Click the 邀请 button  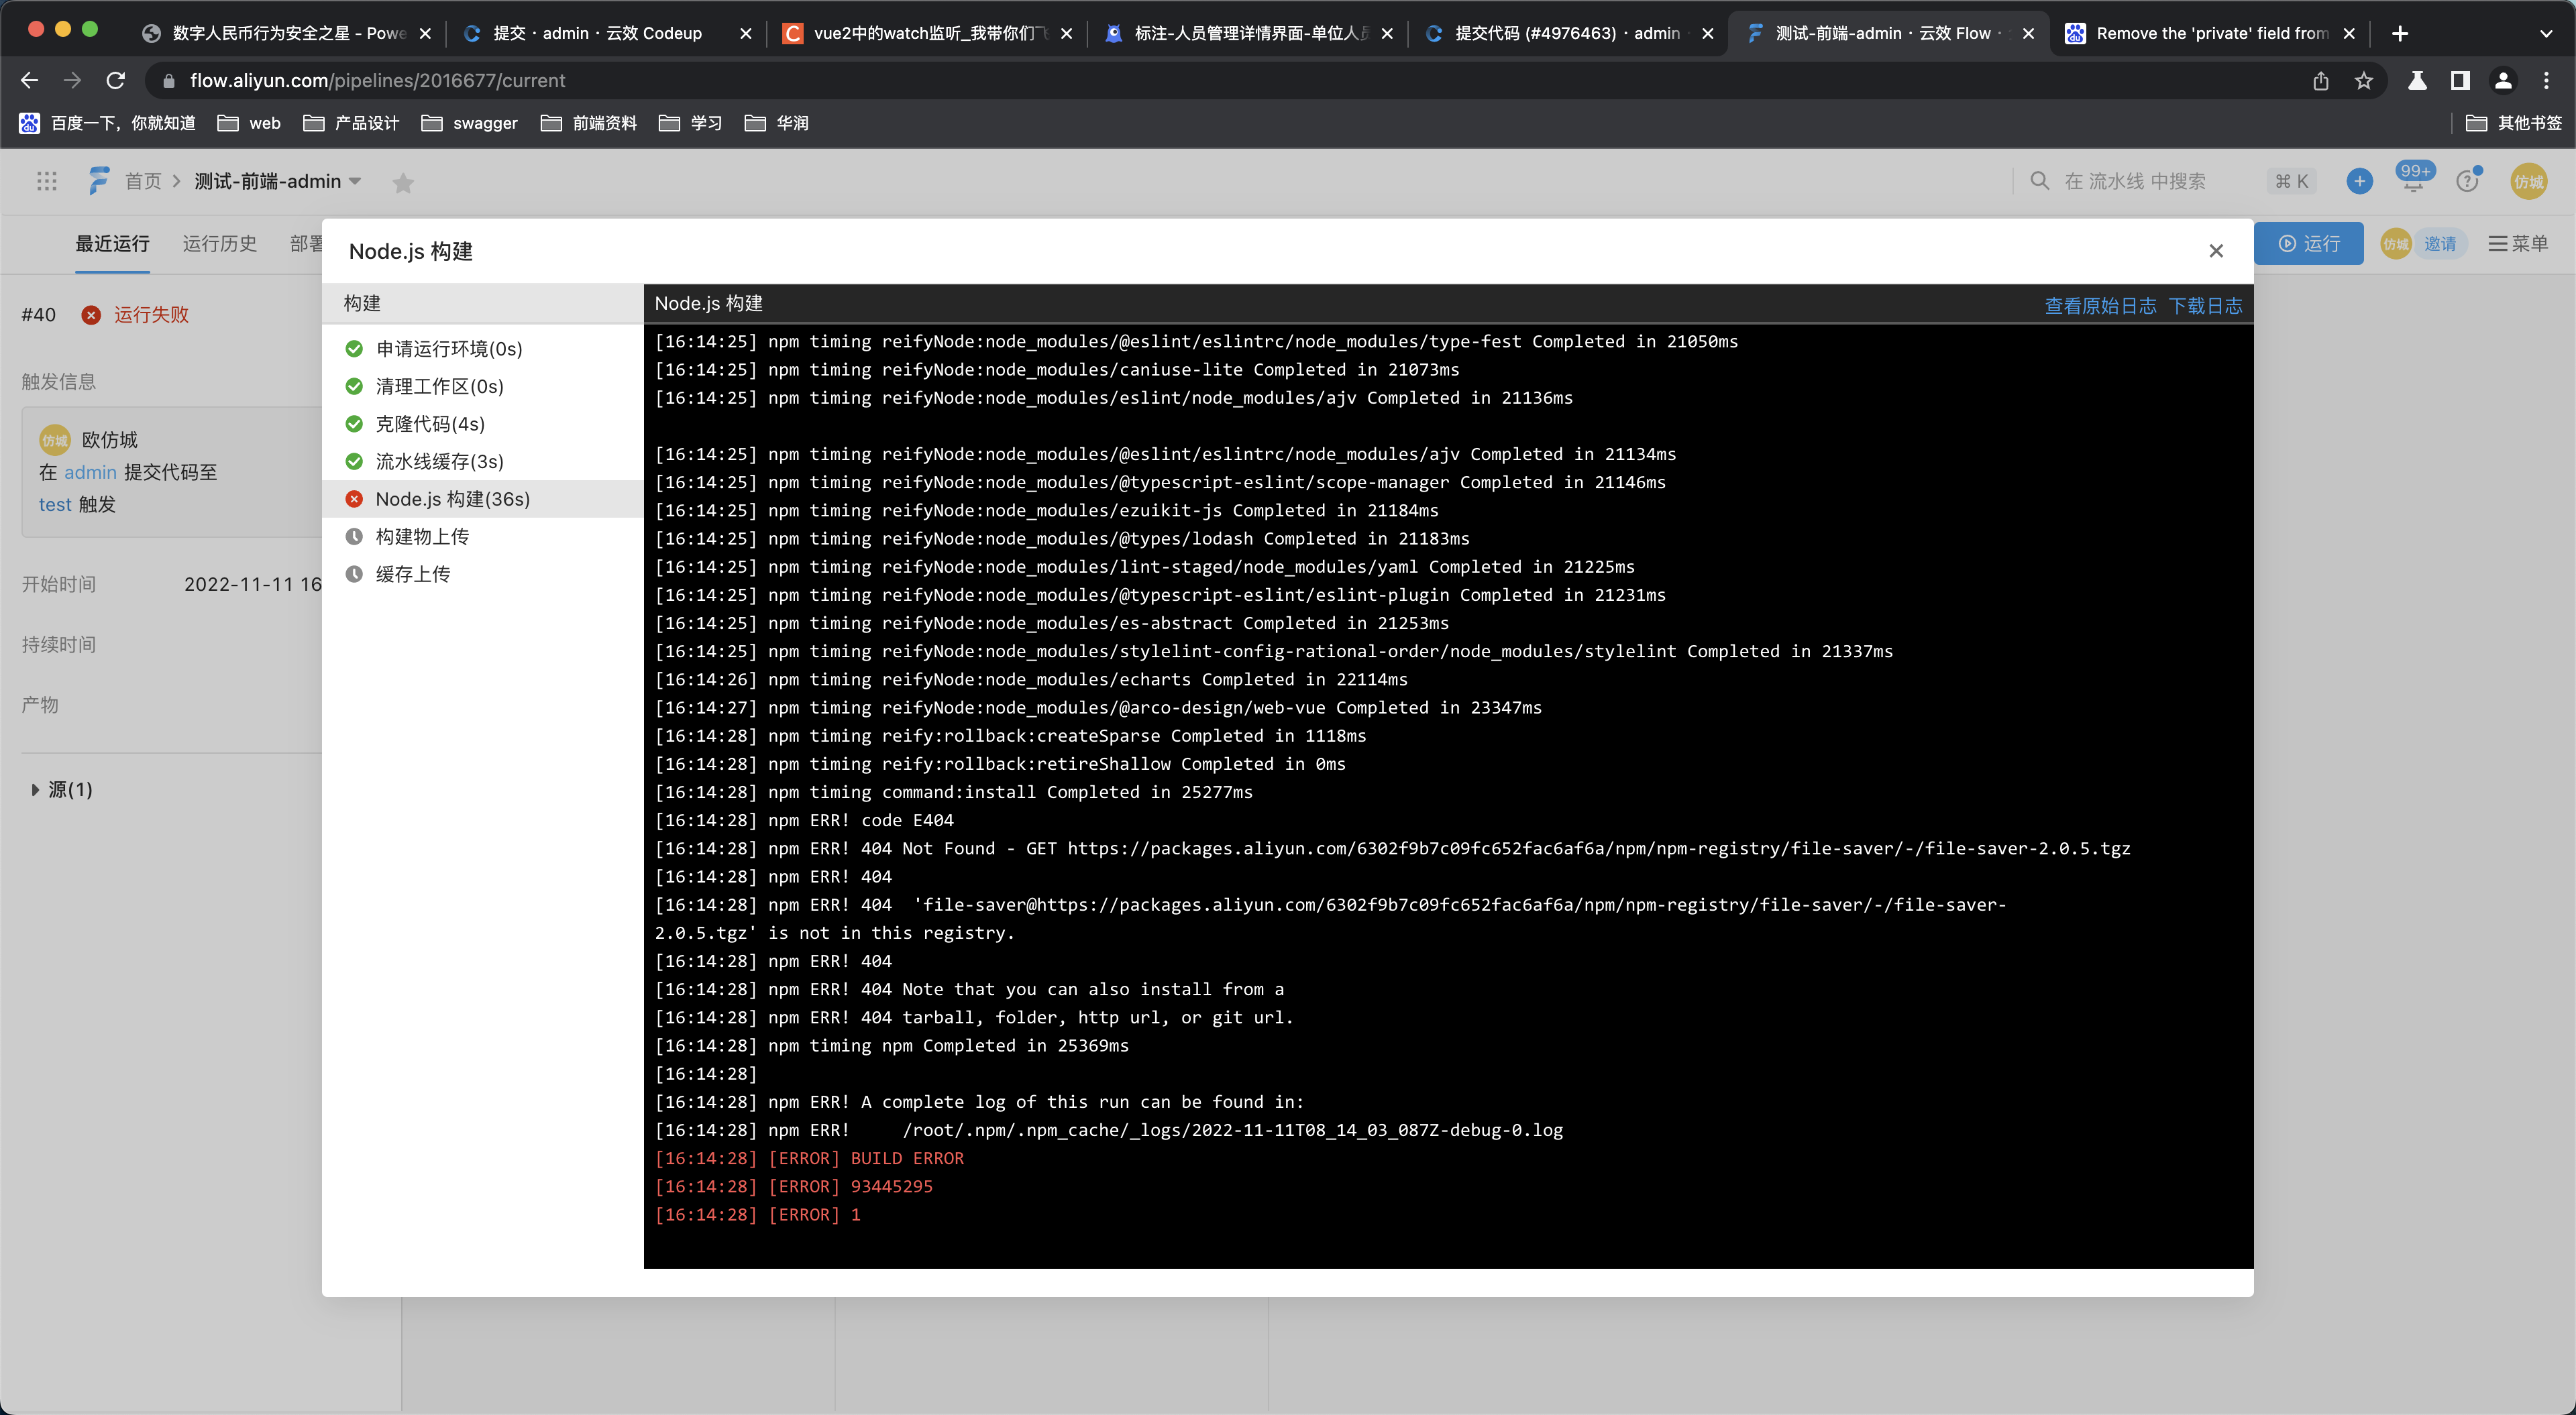pos(2440,244)
